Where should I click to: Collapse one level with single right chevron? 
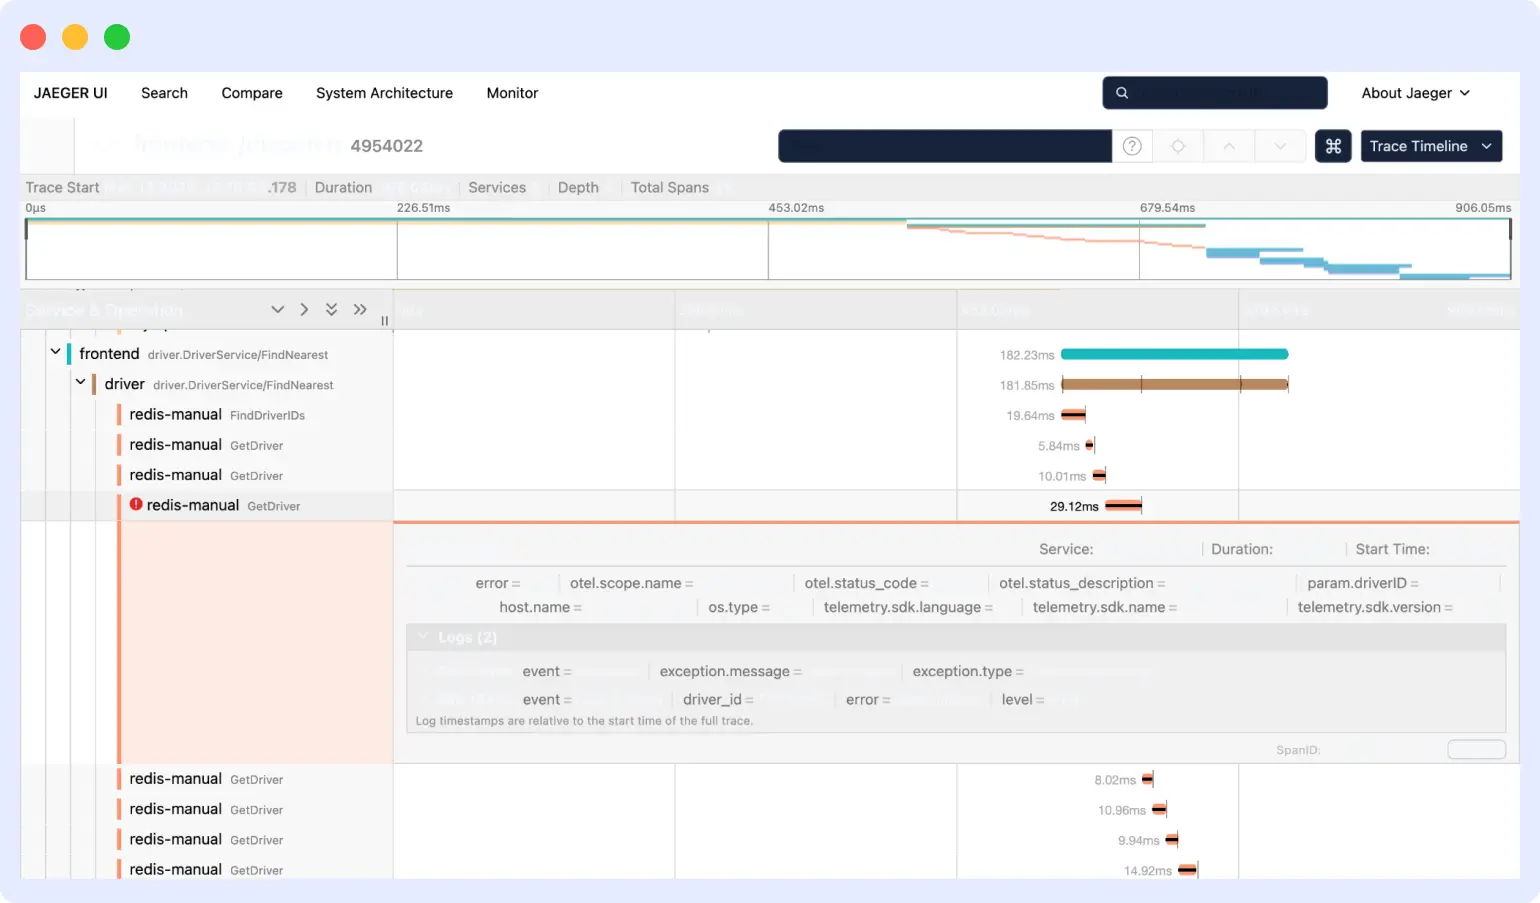[x=304, y=310]
